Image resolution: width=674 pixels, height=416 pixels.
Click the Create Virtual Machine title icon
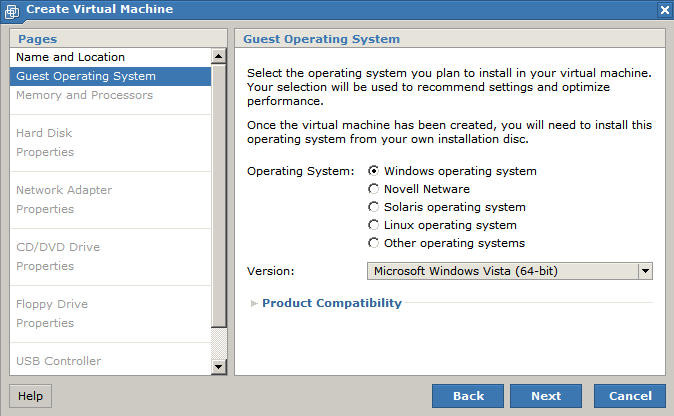(12, 11)
